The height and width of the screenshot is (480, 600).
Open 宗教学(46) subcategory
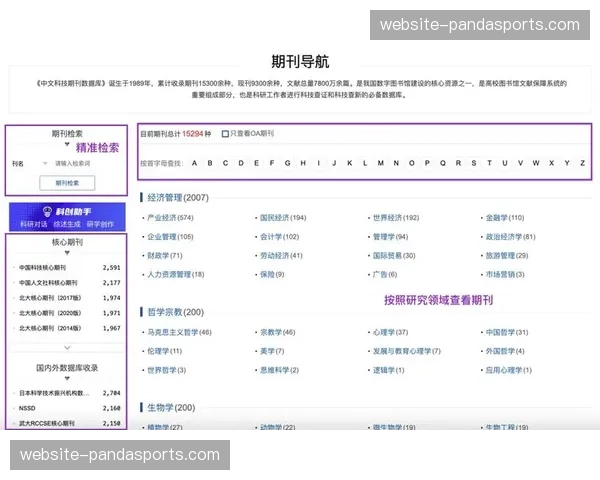278,332
